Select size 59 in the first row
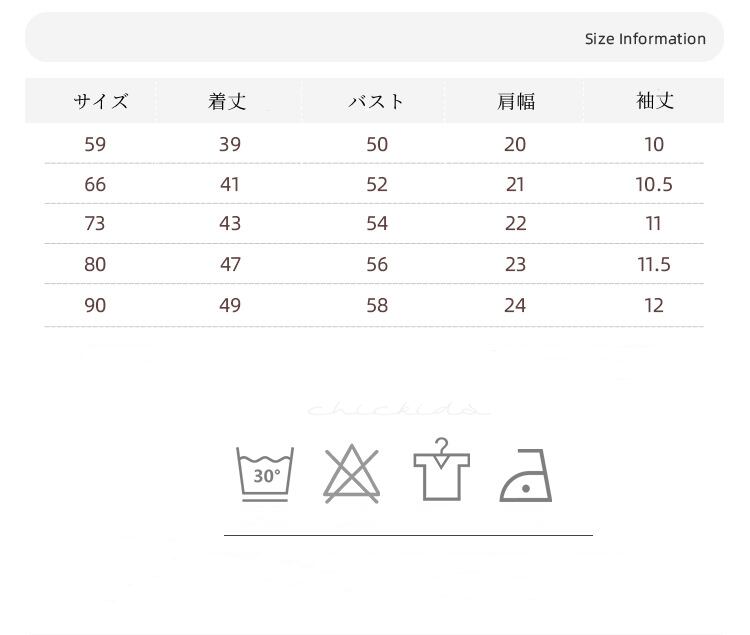This screenshot has width=750, height=635. click(95, 144)
